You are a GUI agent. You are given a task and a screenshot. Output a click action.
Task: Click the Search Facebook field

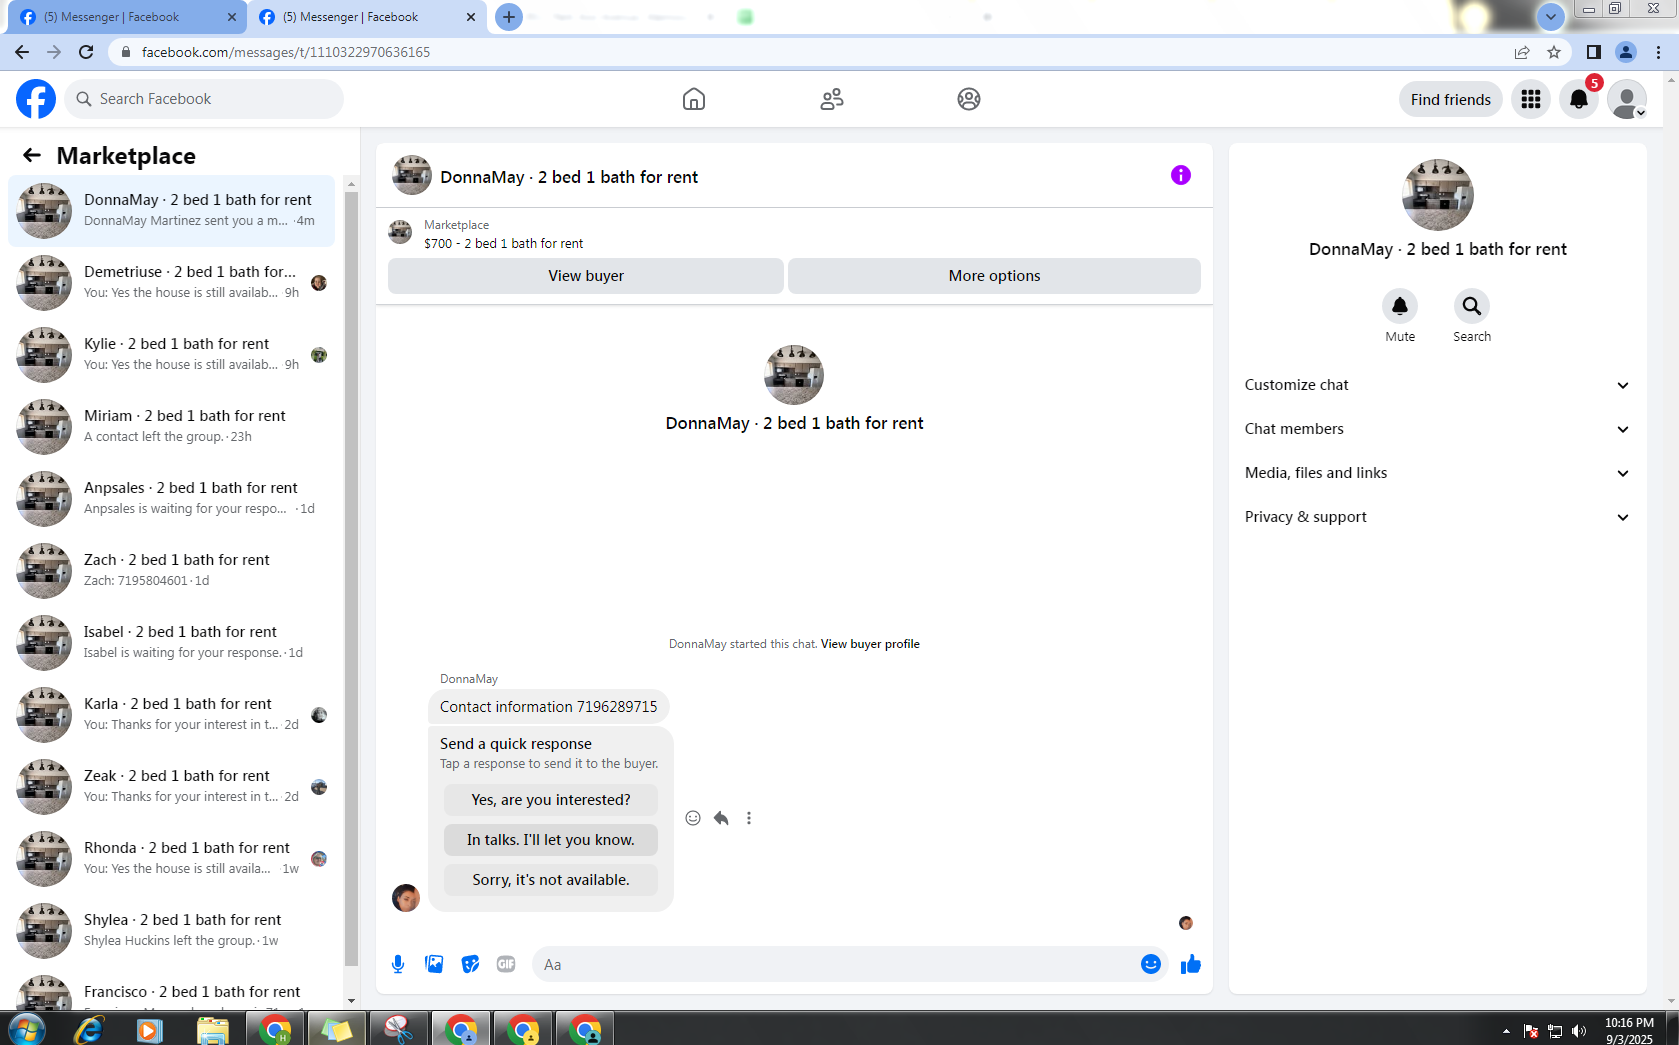[204, 99]
